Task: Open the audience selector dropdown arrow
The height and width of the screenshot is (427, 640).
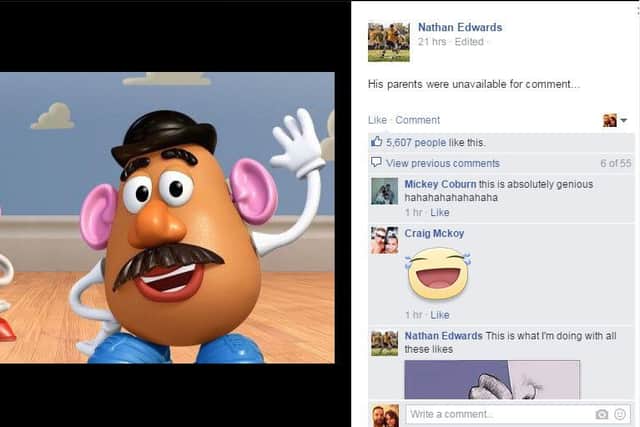Action: (x=623, y=120)
